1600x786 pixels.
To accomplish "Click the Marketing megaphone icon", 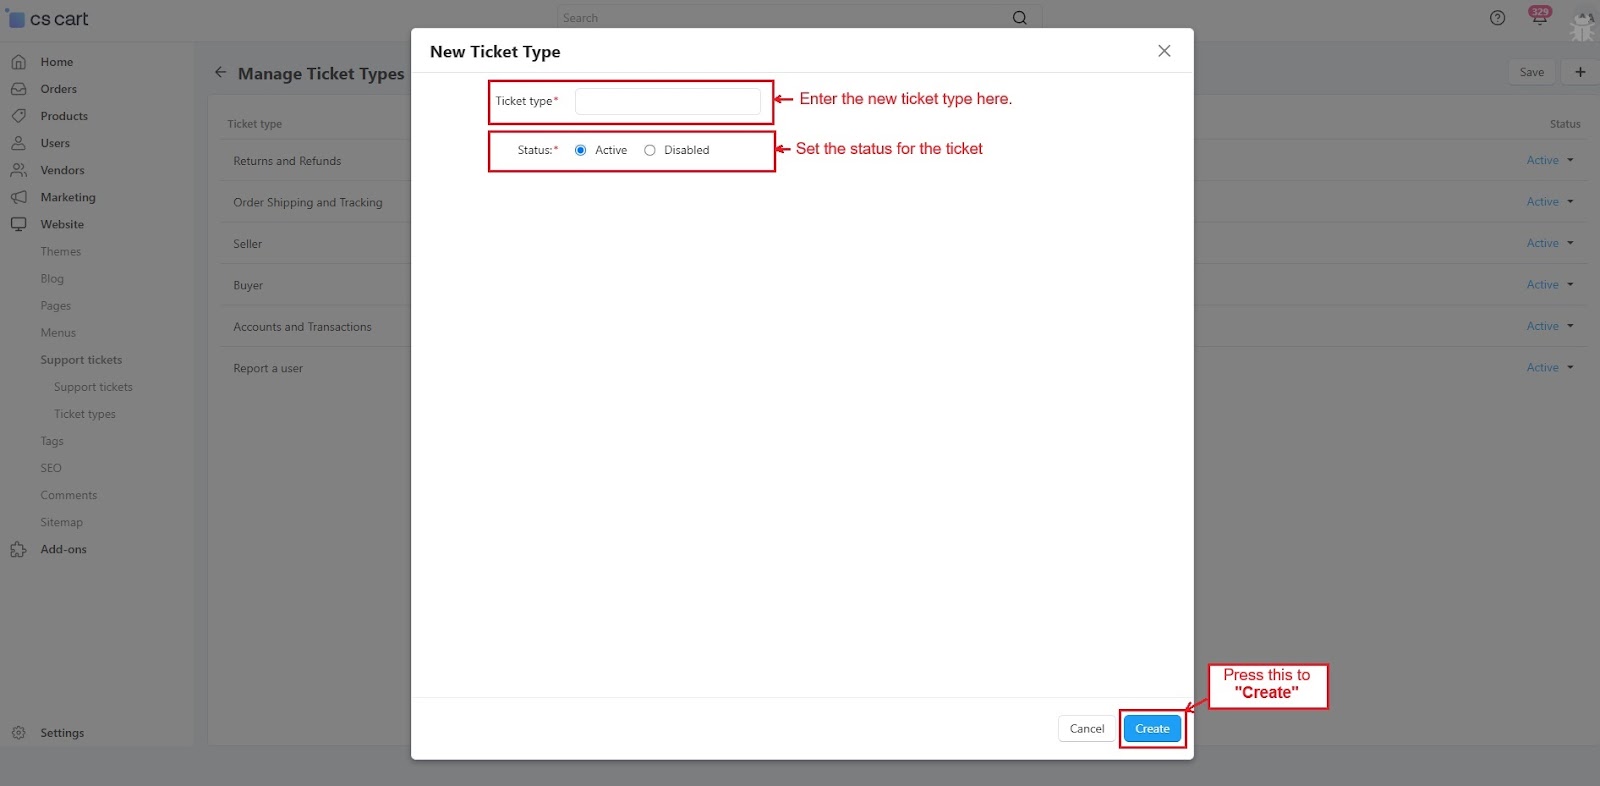I will (18, 197).
